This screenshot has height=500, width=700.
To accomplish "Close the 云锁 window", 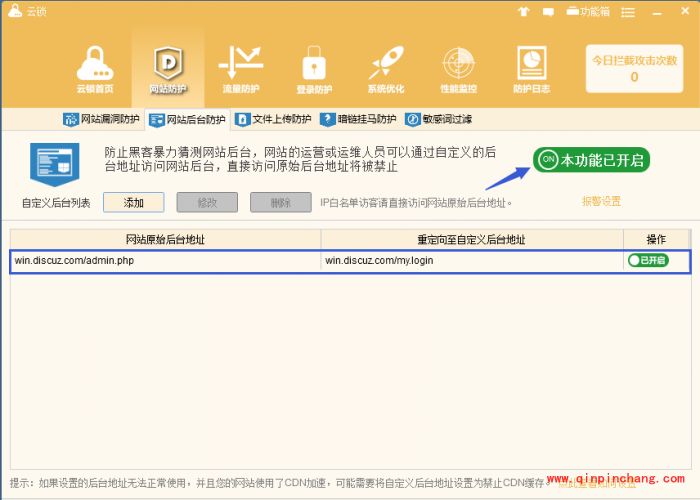I will [685, 11].
